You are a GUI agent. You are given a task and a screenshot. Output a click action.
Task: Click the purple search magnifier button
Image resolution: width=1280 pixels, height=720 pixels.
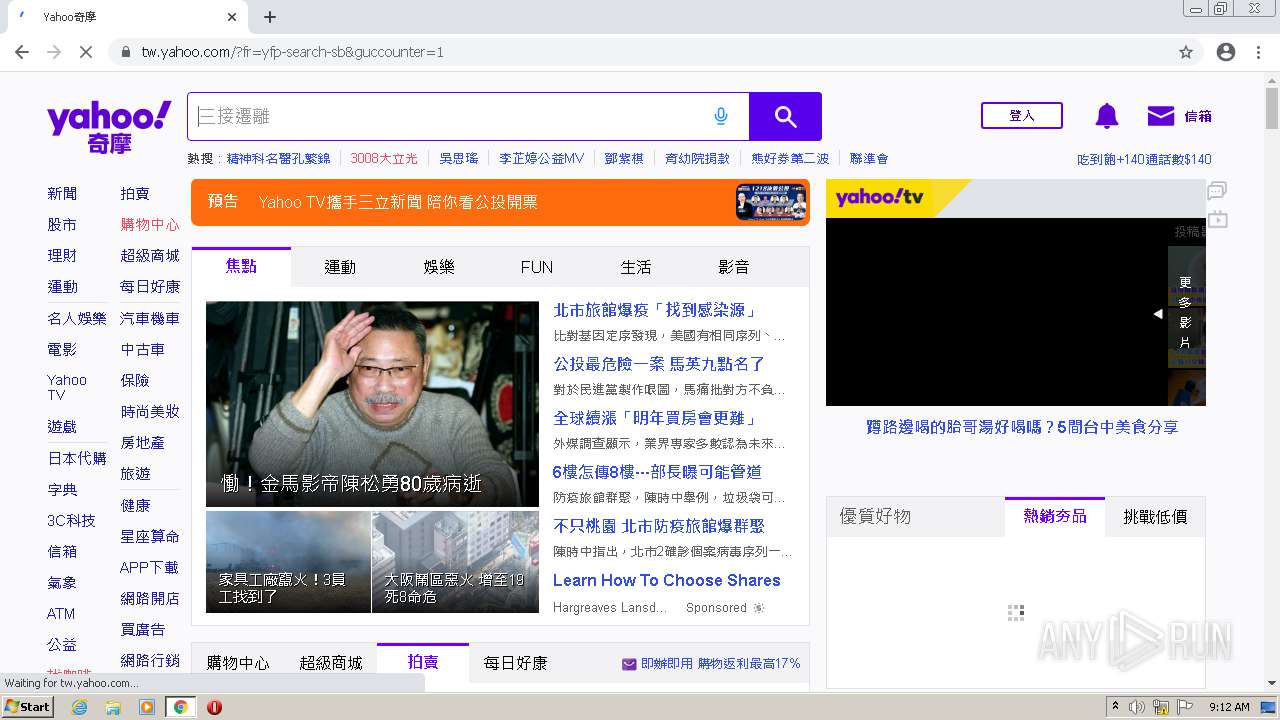785,117
